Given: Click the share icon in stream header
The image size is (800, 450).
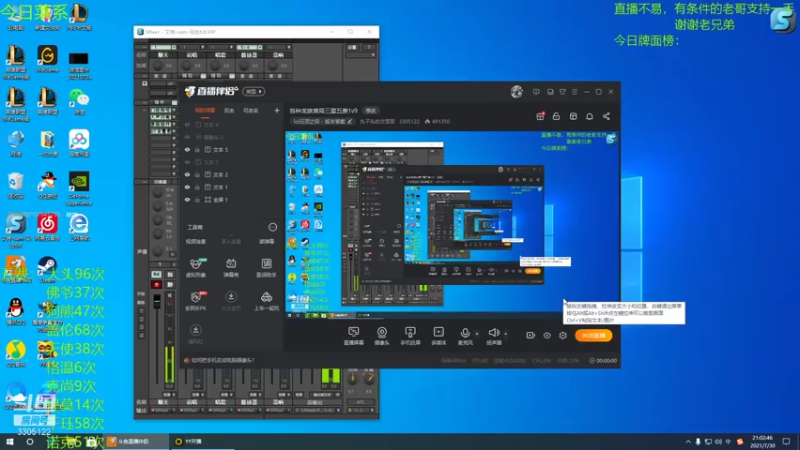Looking at the screenshot, I should 606,116.
